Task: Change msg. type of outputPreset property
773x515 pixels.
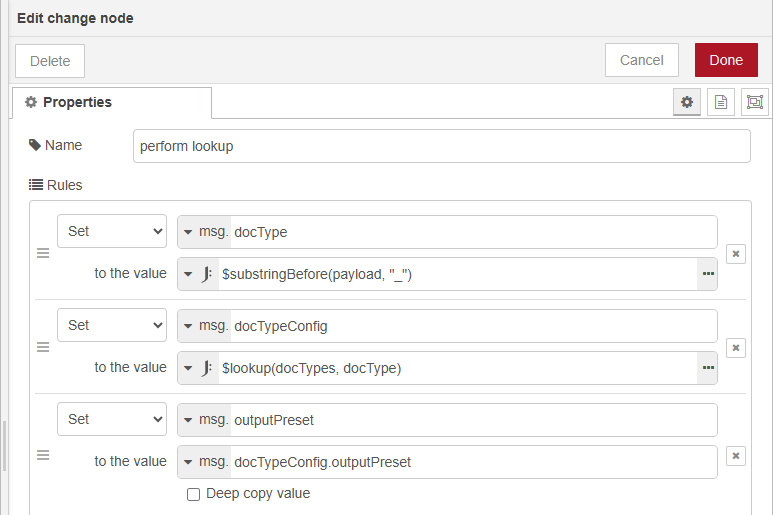Action: 205,420
